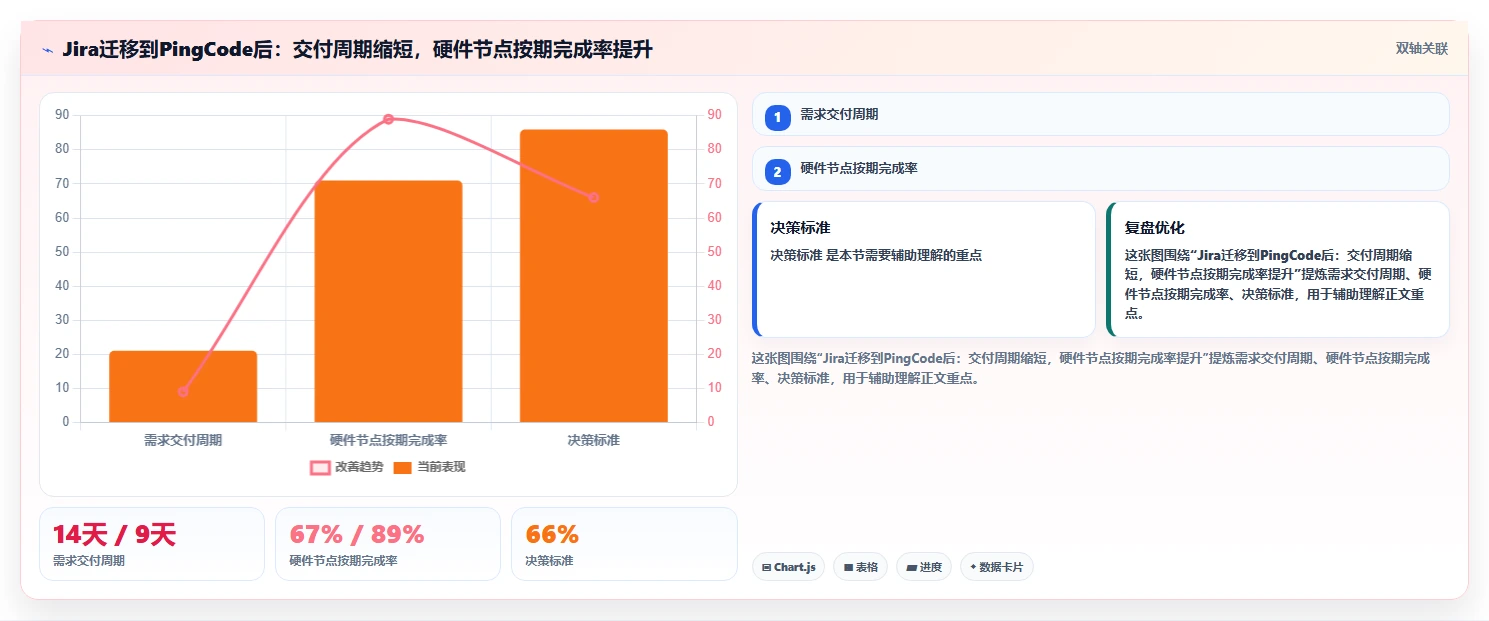
Task: Toggle the 当前表现 legend swatch
Action: pos(403,467)
